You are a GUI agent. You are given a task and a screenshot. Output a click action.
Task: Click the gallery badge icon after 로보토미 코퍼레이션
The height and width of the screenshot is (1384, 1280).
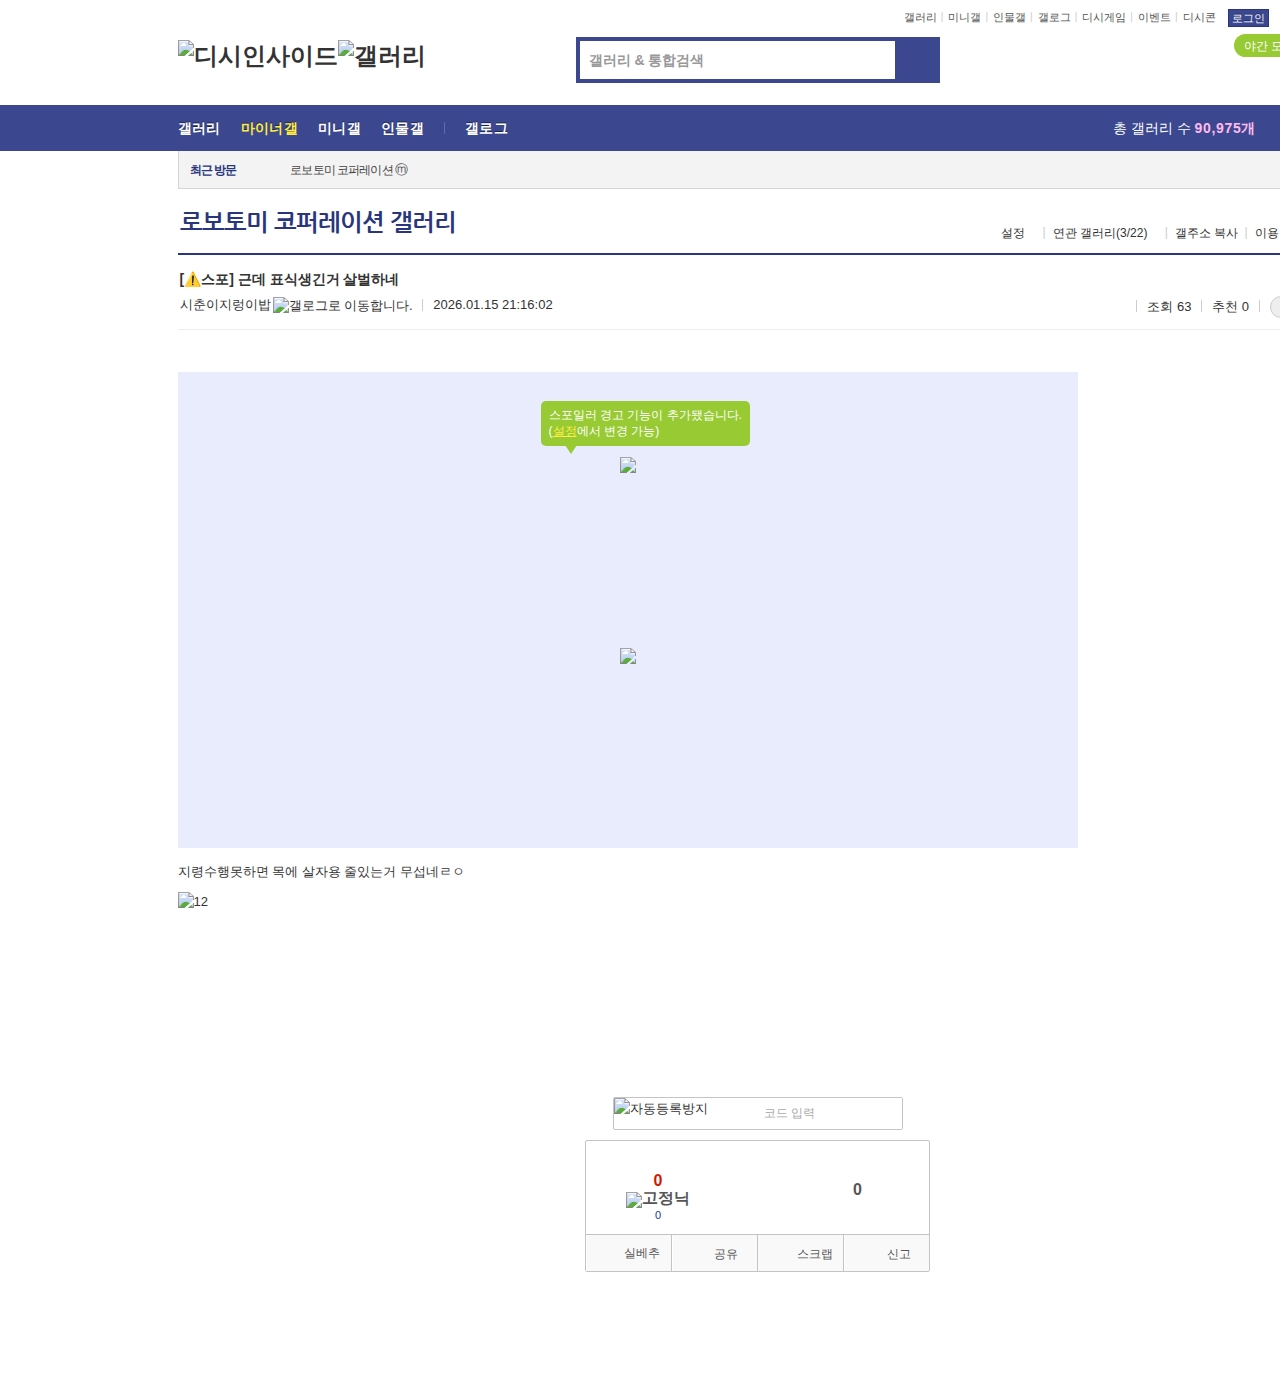click(404, 170)
